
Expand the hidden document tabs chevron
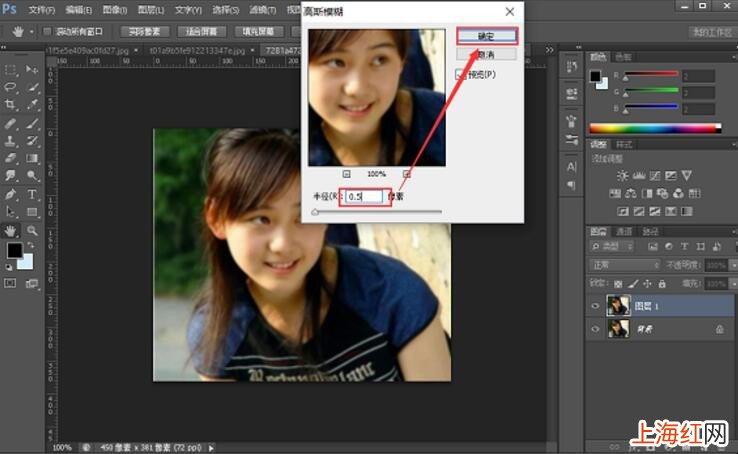point(549,50)
